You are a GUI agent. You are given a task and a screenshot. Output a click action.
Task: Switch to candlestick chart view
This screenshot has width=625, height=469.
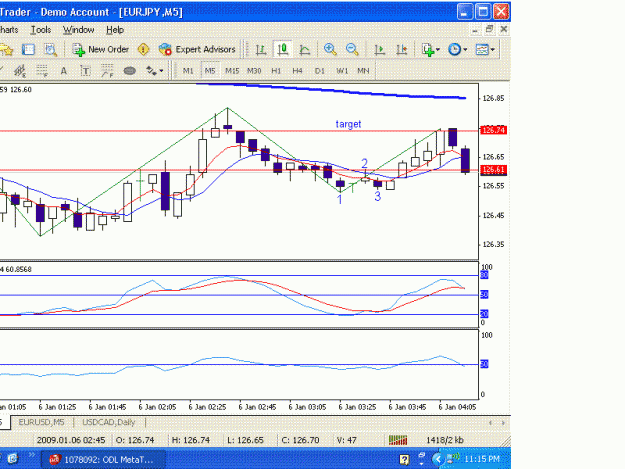click(283, 49)
